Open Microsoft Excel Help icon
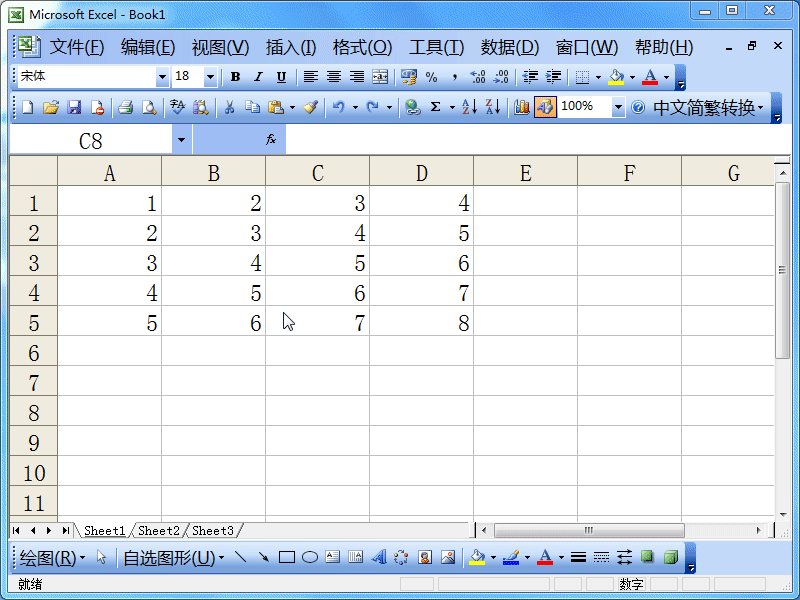Viewport: 800px width, 600px height. pos(638,108)
